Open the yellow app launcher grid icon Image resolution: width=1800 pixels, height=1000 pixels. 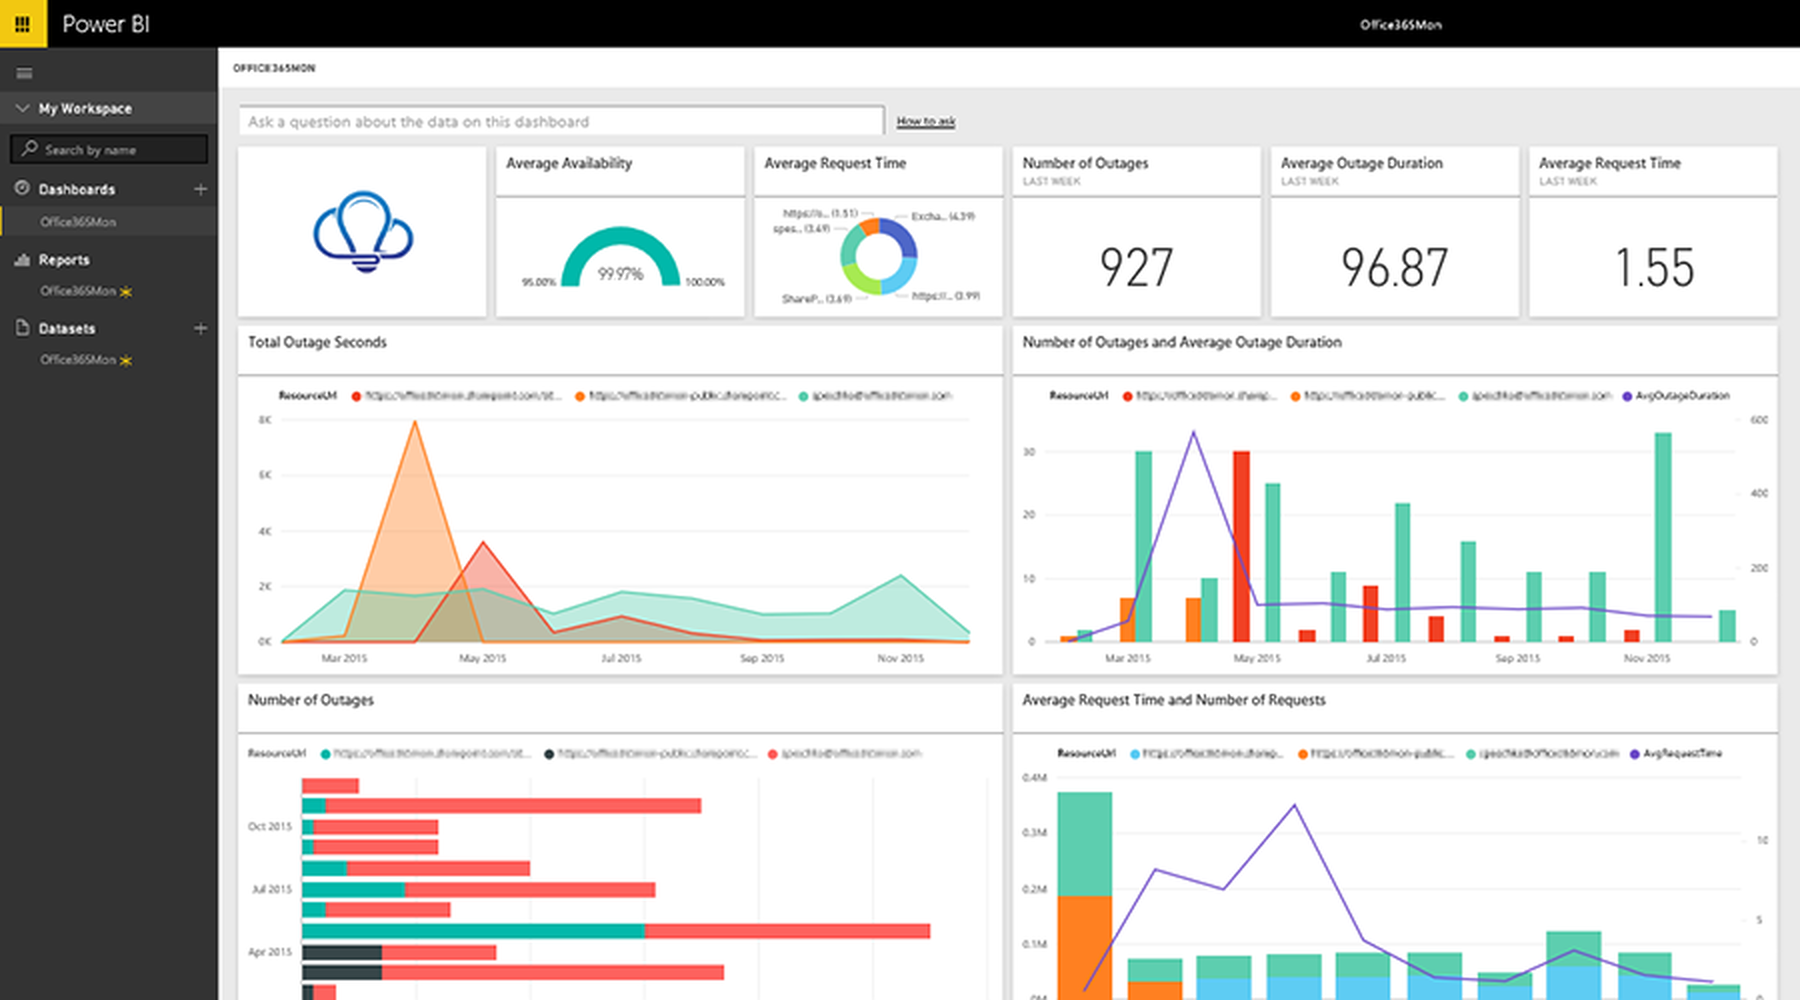point(22,23)
